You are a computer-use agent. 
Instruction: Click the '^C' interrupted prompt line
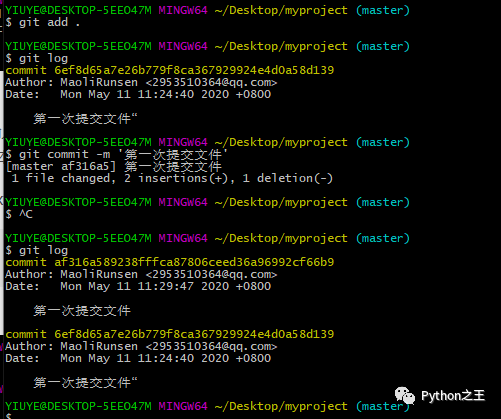(x=19, y=214)
